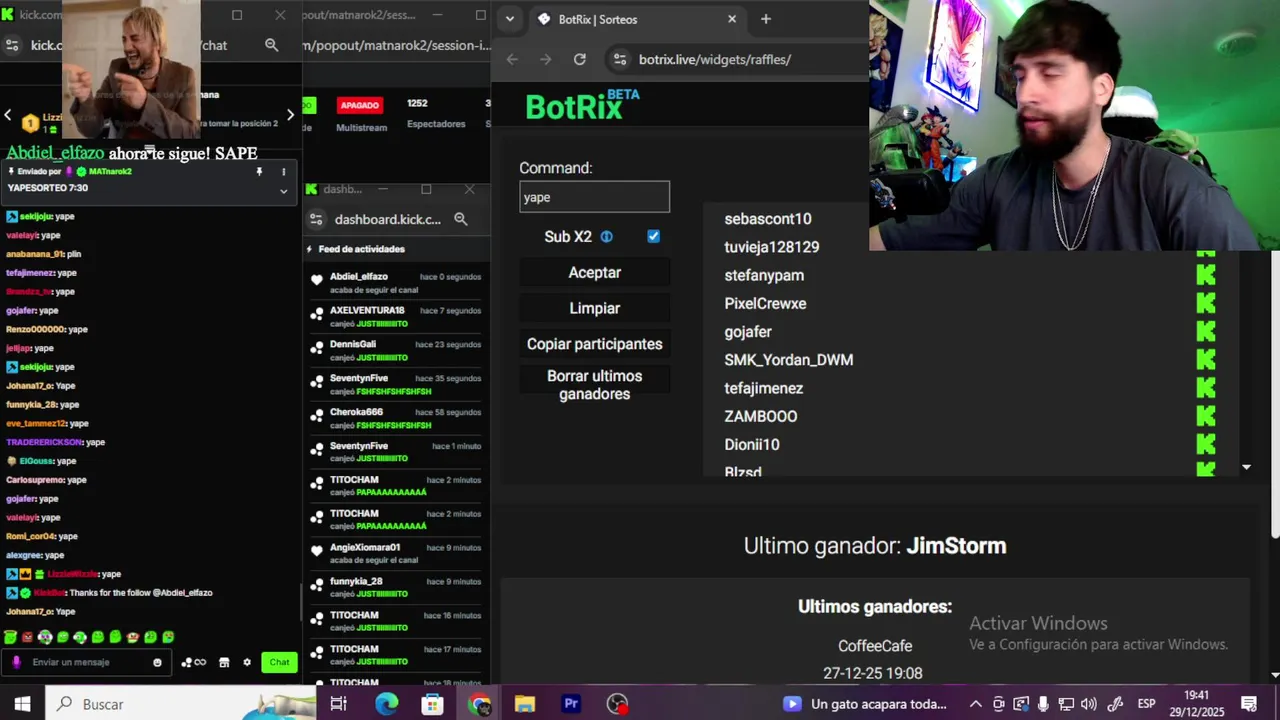Image resolution: width=1280 pixels, height=720 pixels.
Task: Click site info icon in BotRix address bar
Action: click(x=619, y=59)
